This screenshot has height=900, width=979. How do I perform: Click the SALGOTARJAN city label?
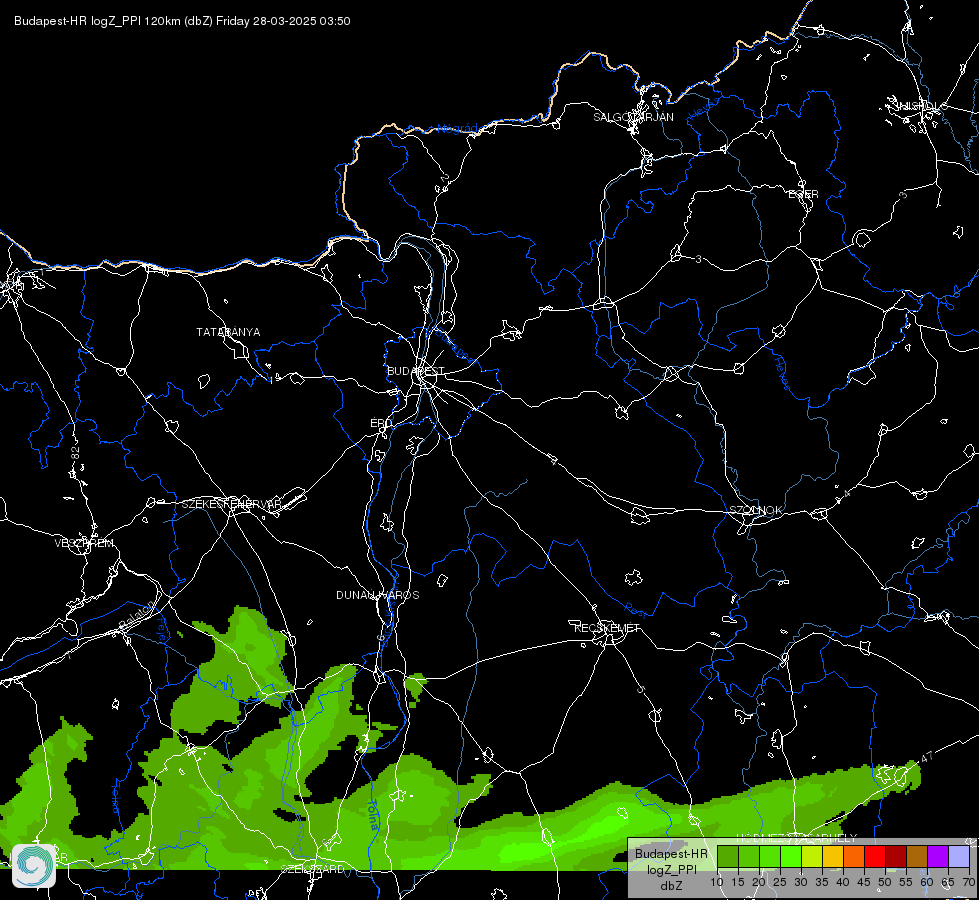click(633, 117)
